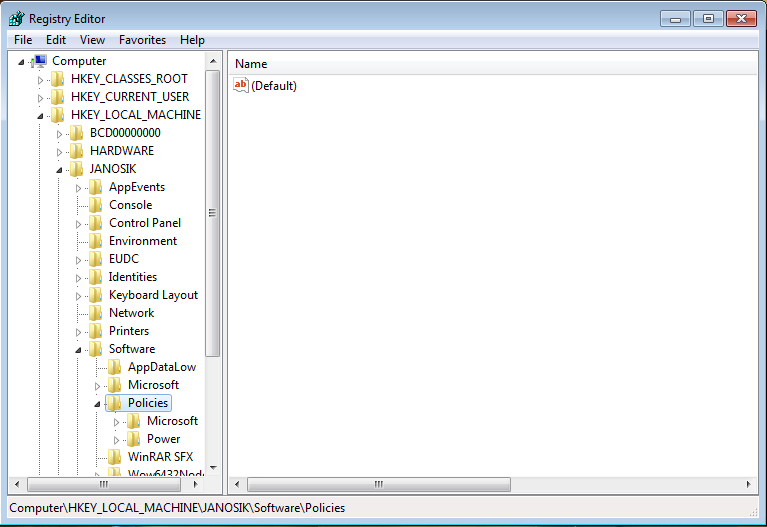
Task: Click the tree pane scroll up arrow
Action: point(213,61)
